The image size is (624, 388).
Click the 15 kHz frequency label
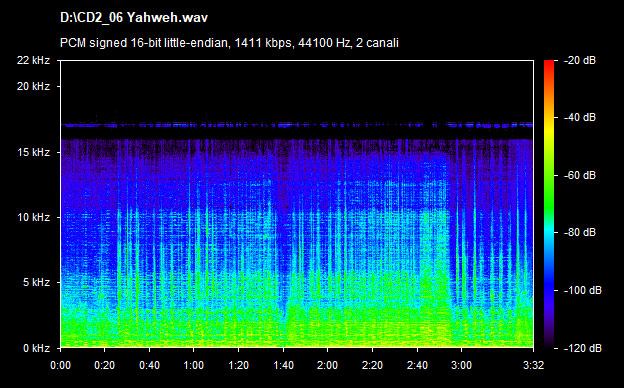[x=33, y=152]
